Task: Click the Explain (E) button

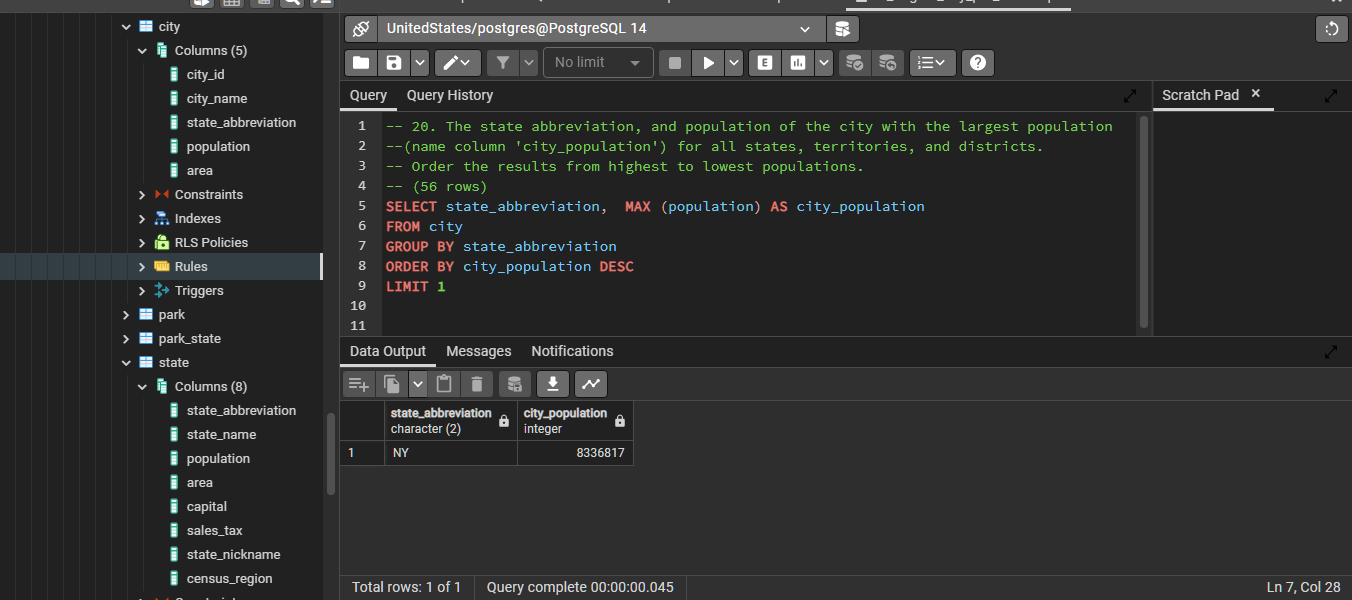Action: coord(765,63)
